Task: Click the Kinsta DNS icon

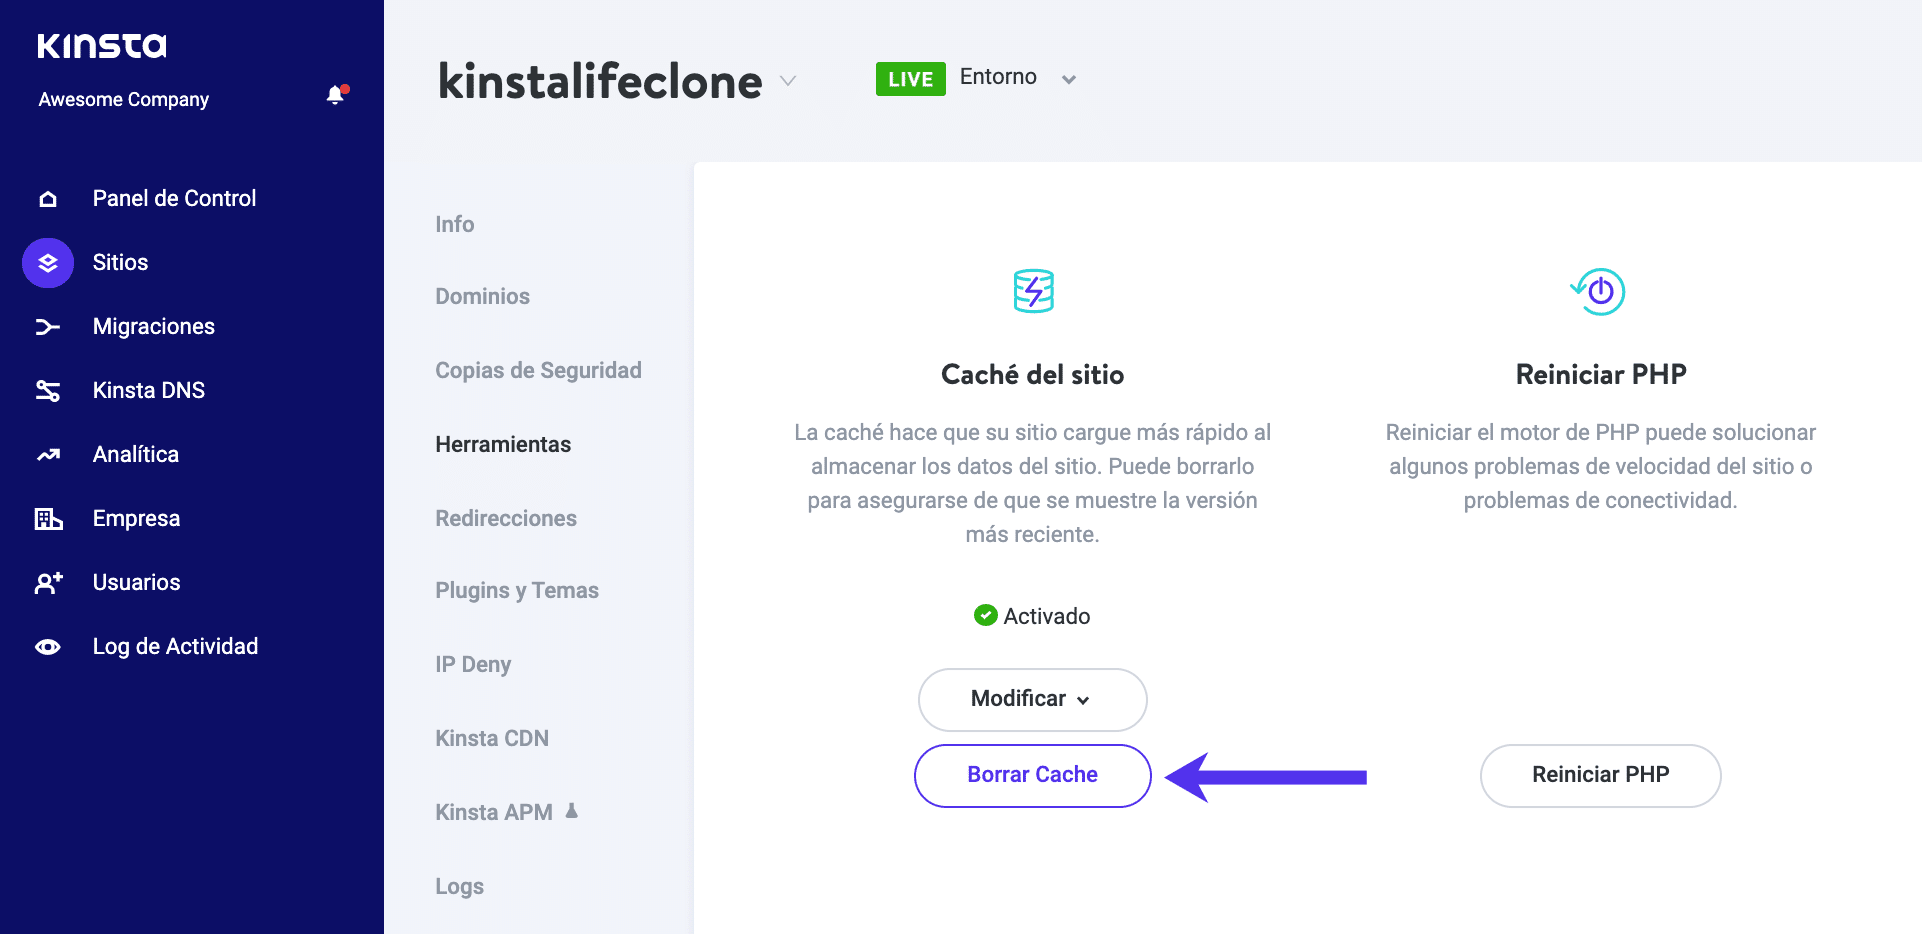Action: [x=48, y=391]
